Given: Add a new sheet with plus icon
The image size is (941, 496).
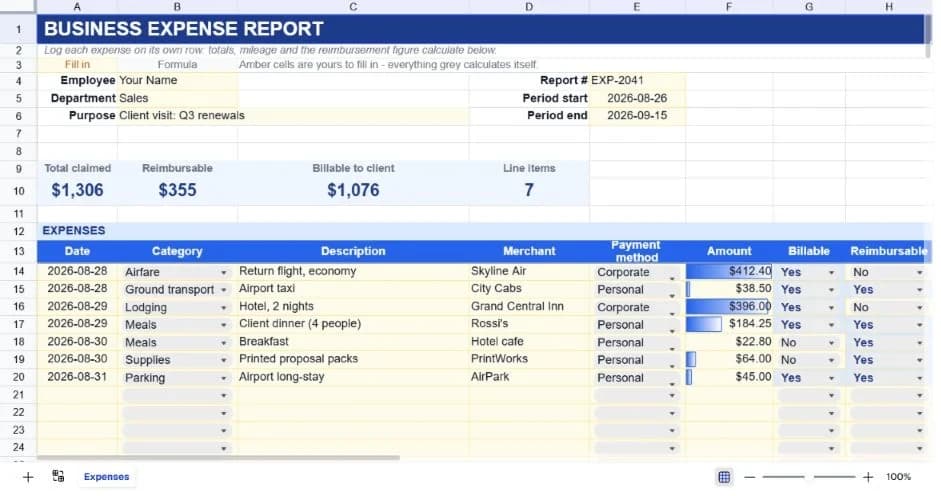Looking at the screenshot, I should (28, 477).
